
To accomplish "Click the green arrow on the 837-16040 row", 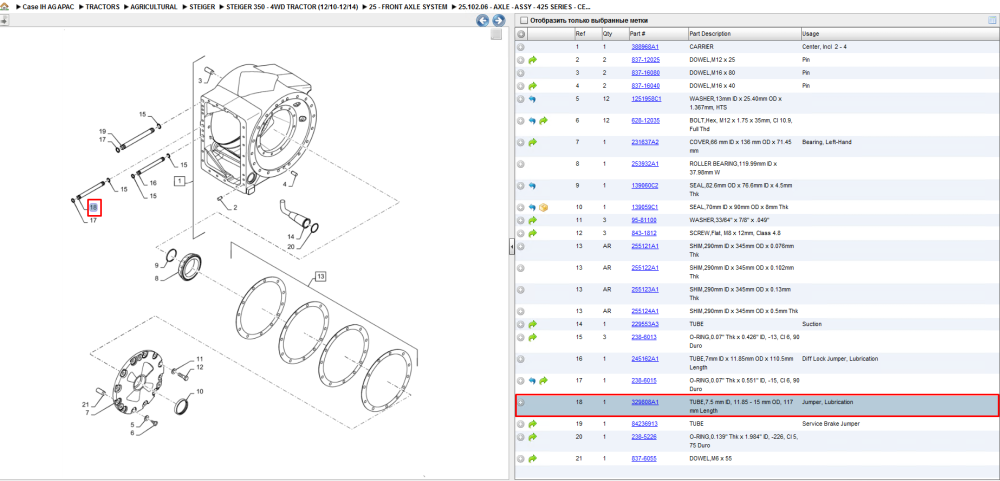I will (x=533, y=85).
